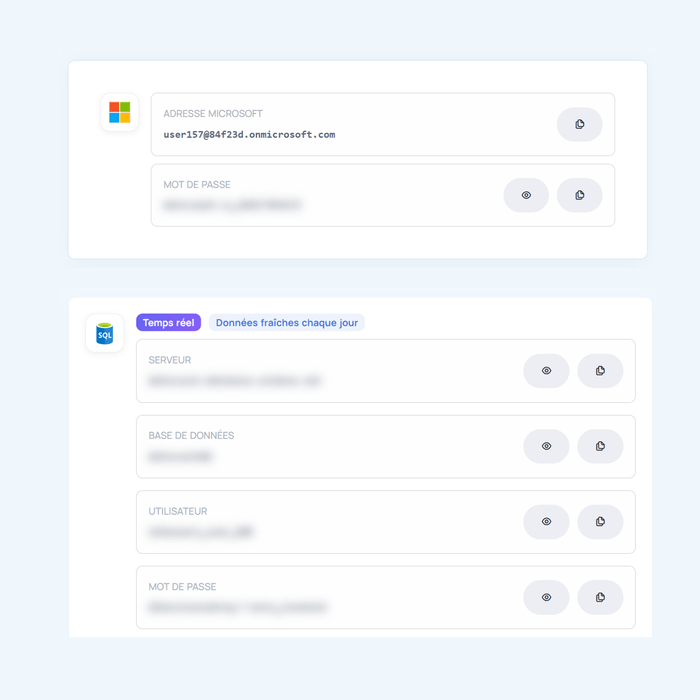
Task: Click the Microsoft logo icon
Action: (x=120, y=112)
